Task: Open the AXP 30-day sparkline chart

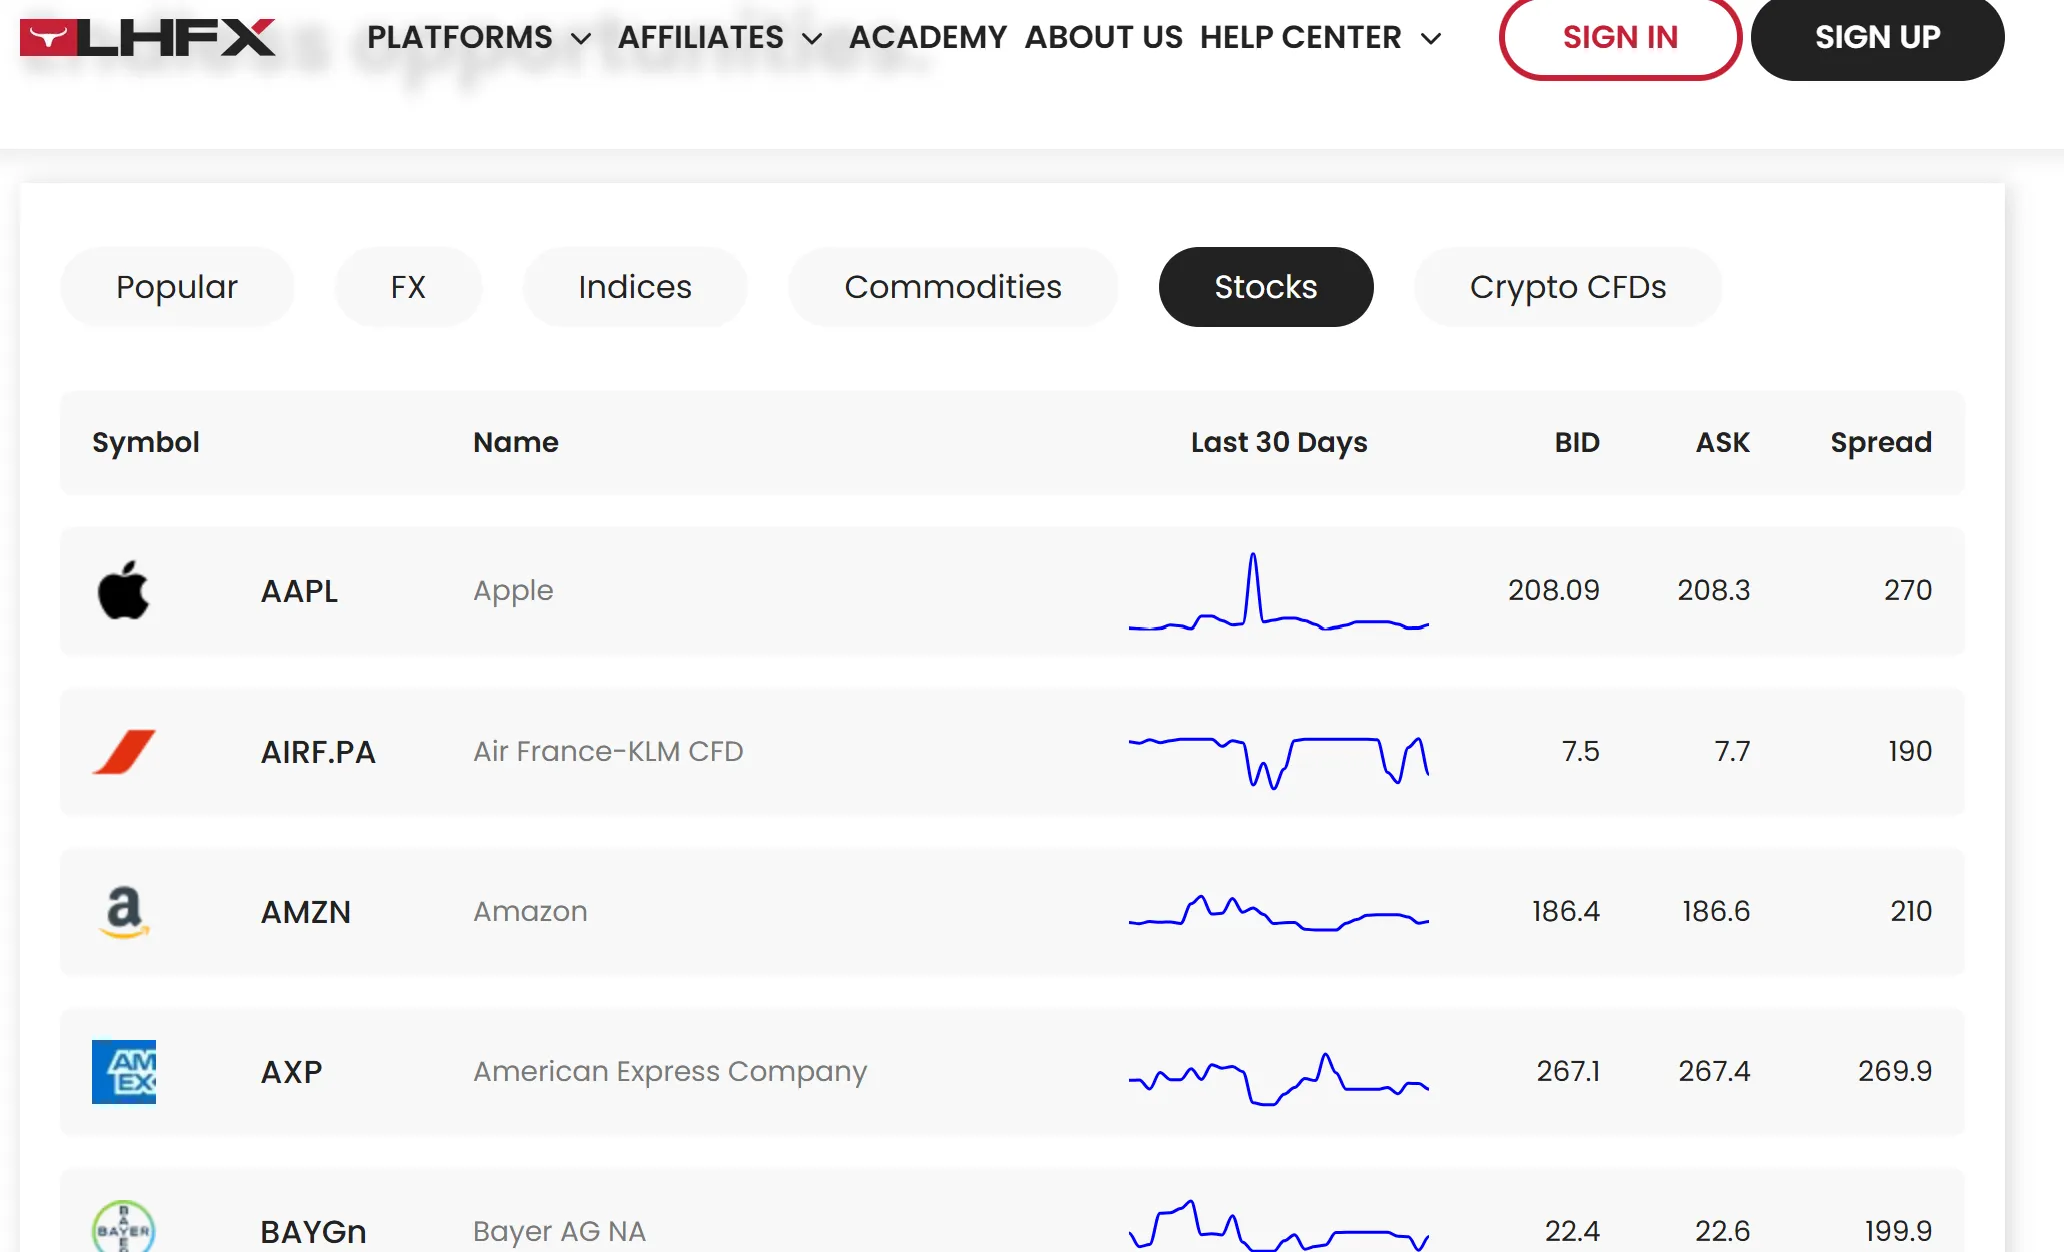Action: pos(1279,1078)
